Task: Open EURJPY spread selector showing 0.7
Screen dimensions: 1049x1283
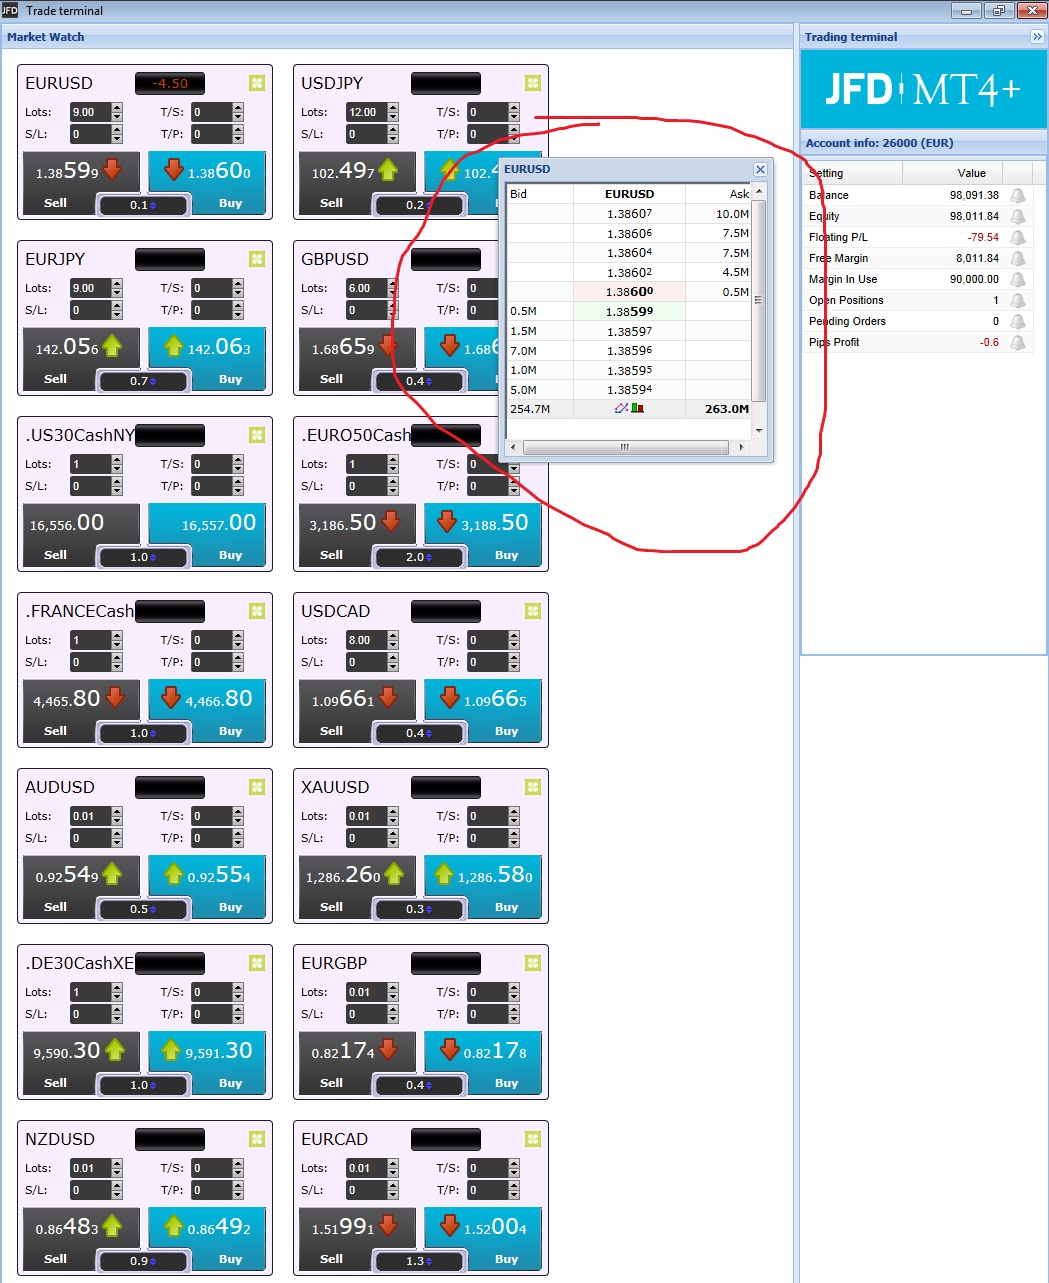Action: click(x=143, y=381)
